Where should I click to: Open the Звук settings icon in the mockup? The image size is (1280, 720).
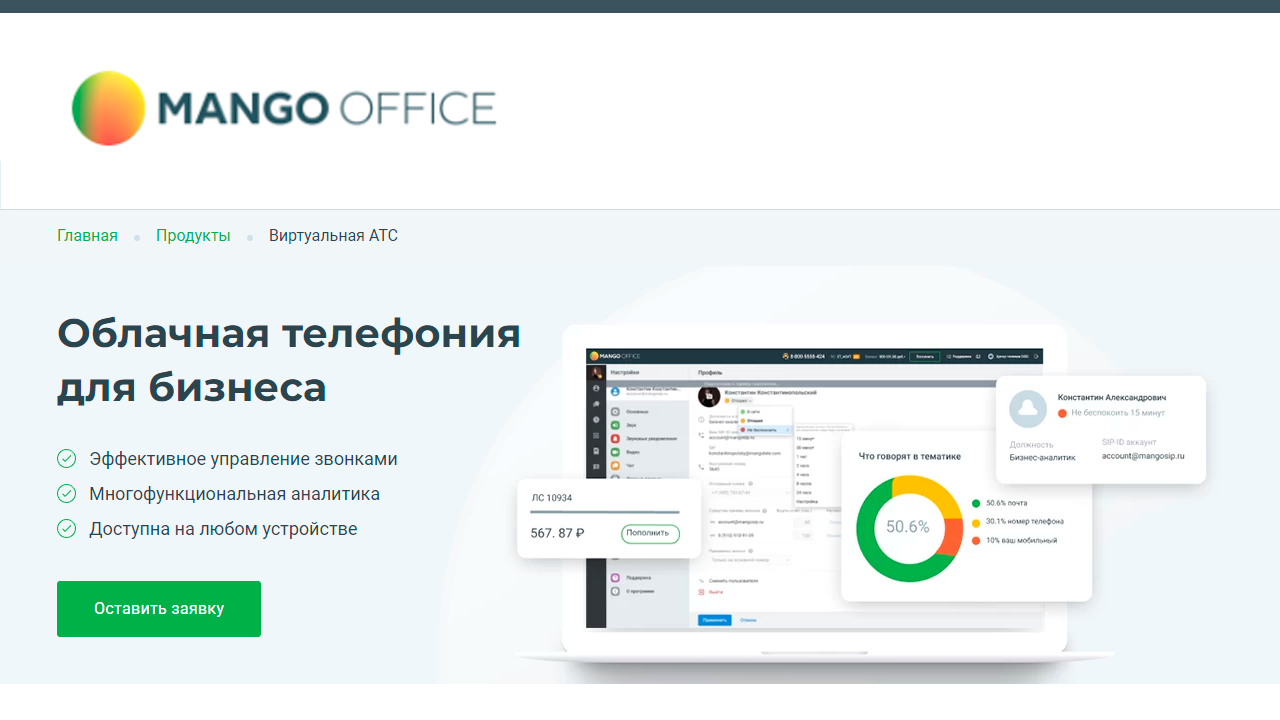(x=615, y=425)
